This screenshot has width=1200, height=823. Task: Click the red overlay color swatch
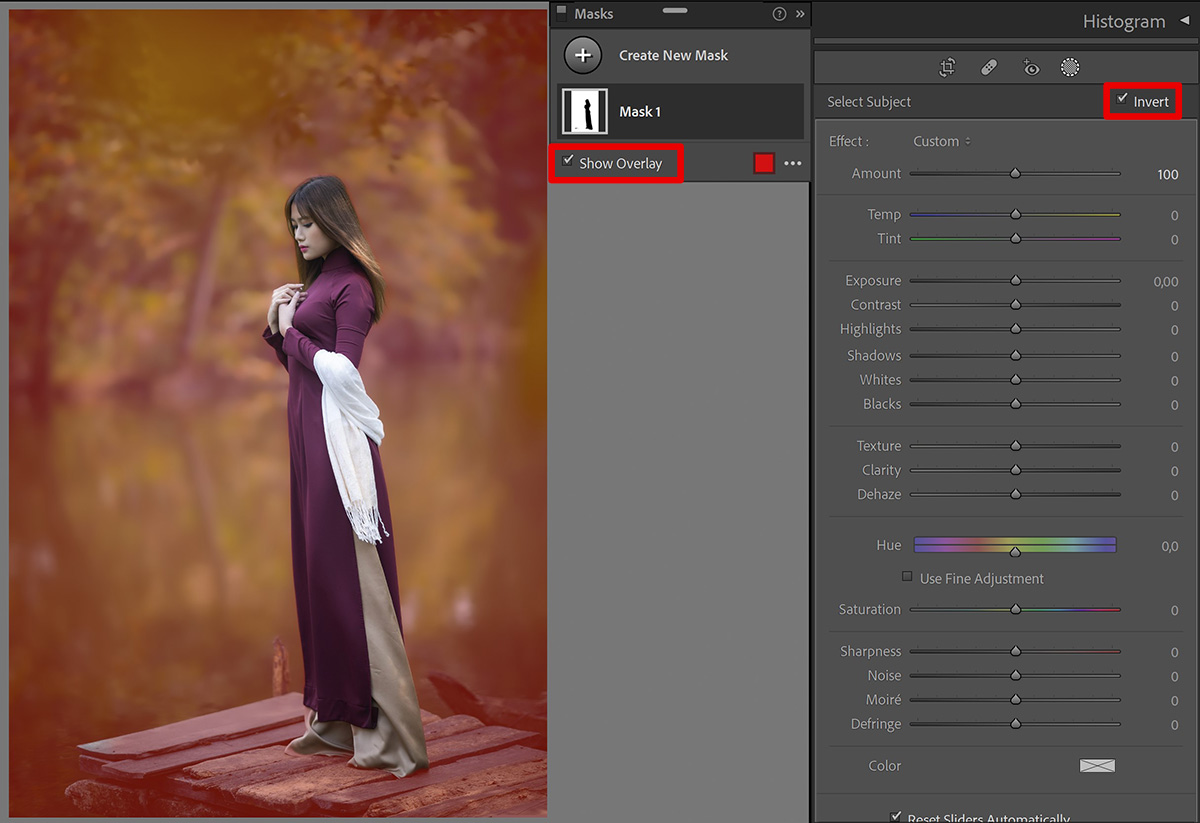[x=764, y=162]
